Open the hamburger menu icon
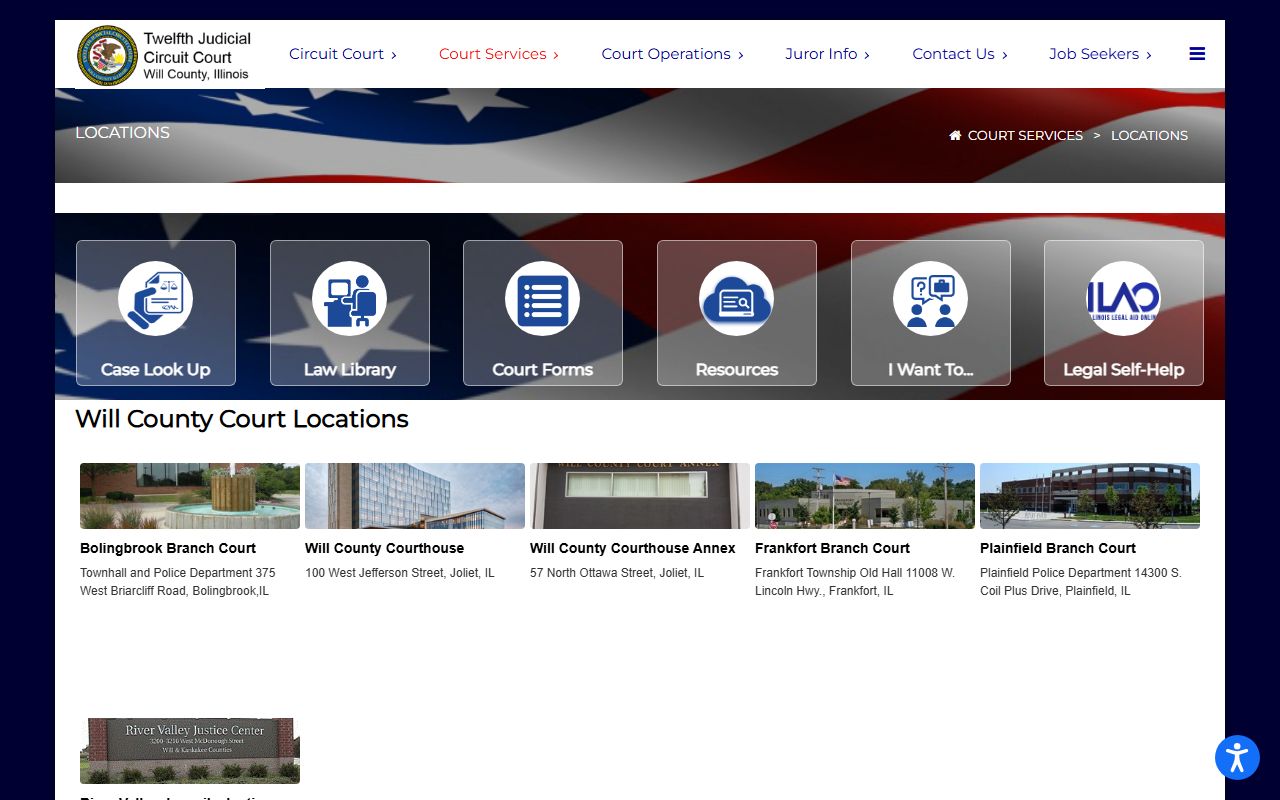Image resolution: width=1280 pixels, height=800 pixels. 1197,54
